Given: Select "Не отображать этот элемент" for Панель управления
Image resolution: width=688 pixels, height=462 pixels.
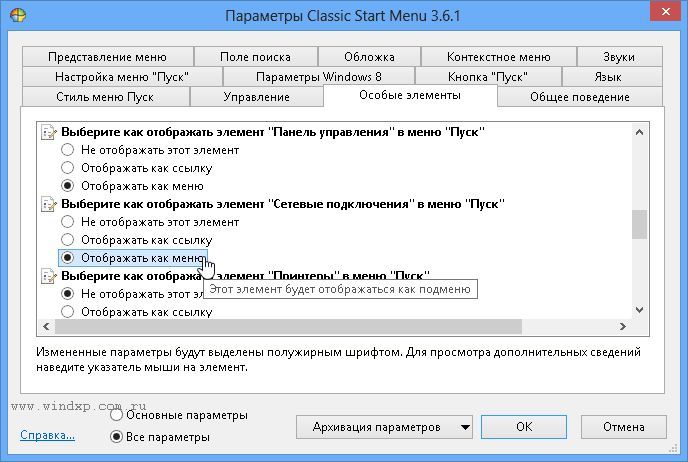Looking at the screenshot, I should pyautogui.click(x=150, y=150).
